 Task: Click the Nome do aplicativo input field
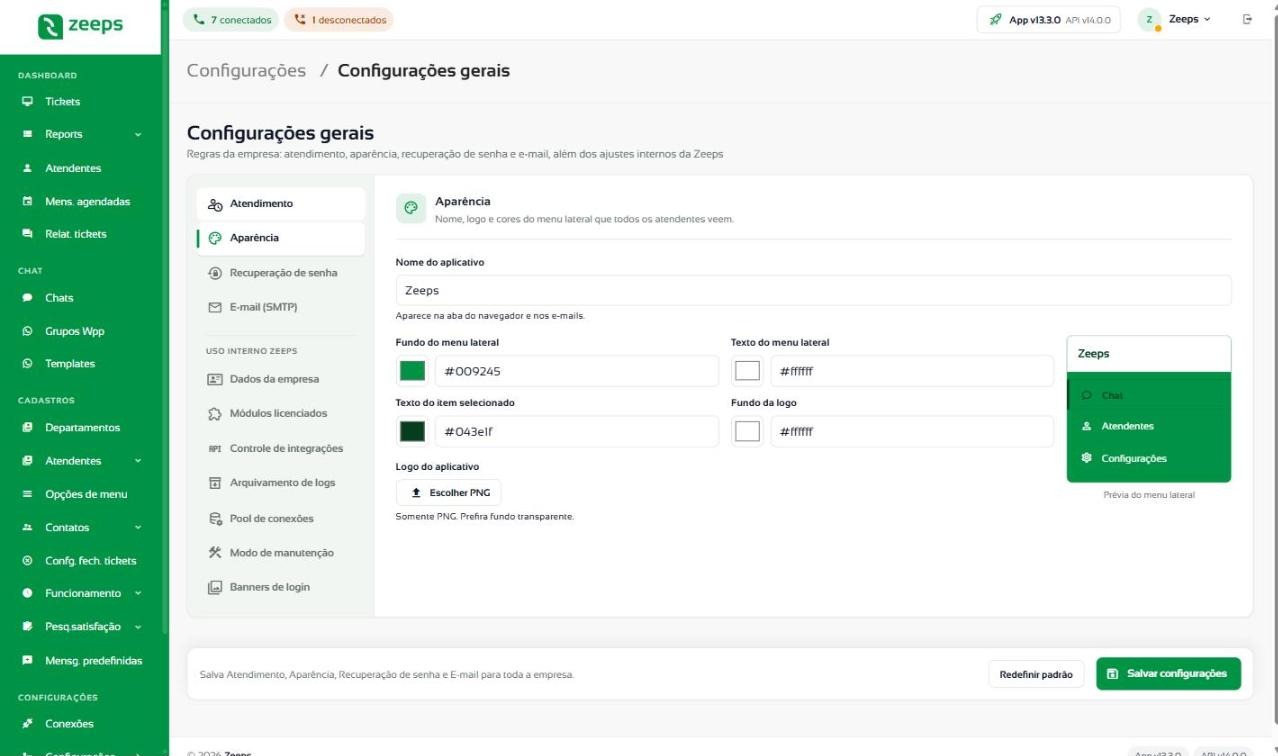coord(814,290)
